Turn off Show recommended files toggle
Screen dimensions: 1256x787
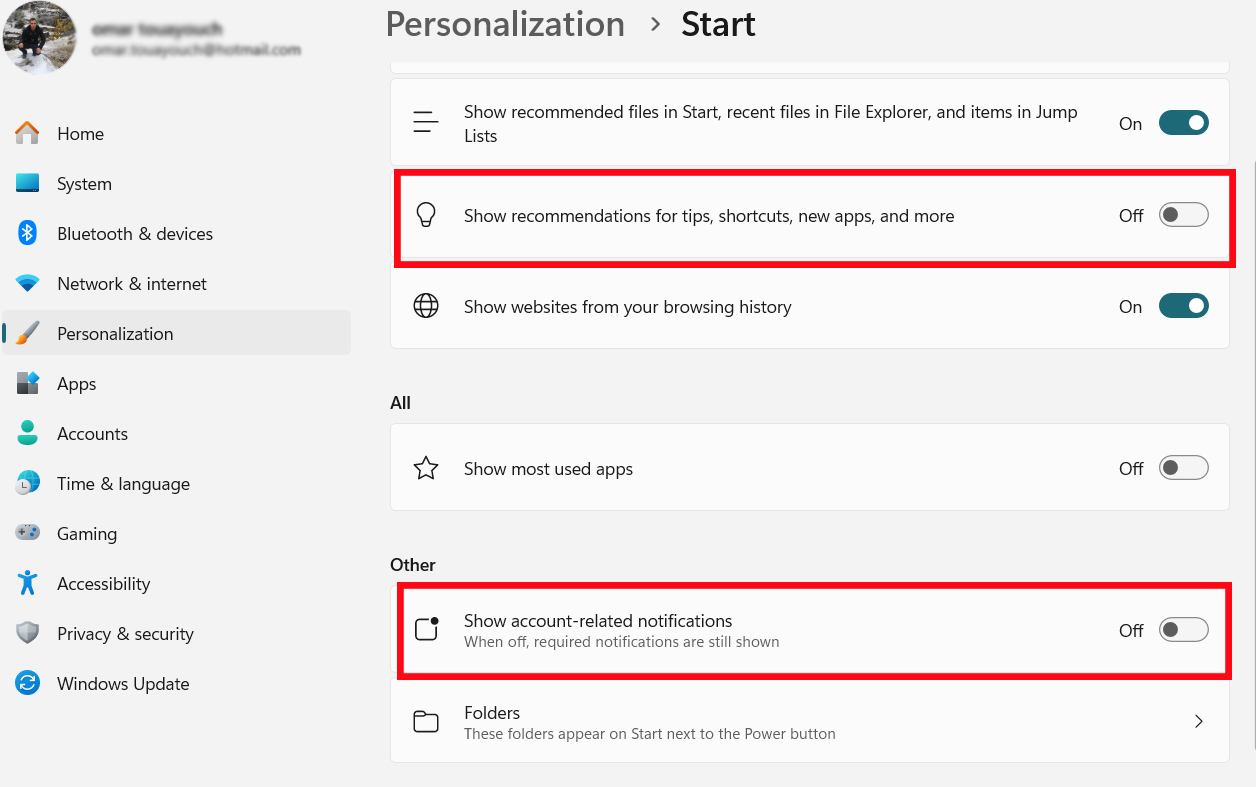click(1183, 123)
